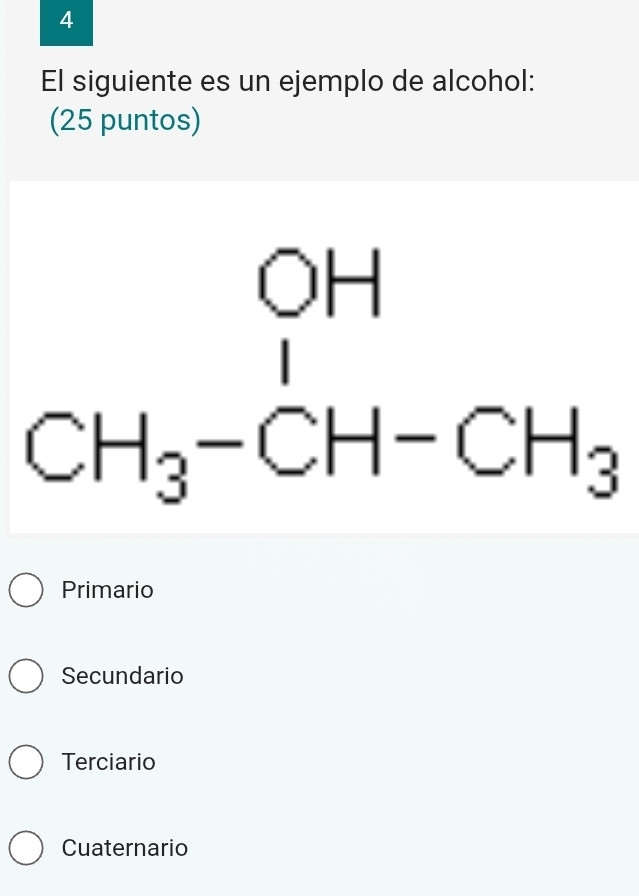Click the "Terciario" answer label text
639x896 pixels.
tap(109, 761)
